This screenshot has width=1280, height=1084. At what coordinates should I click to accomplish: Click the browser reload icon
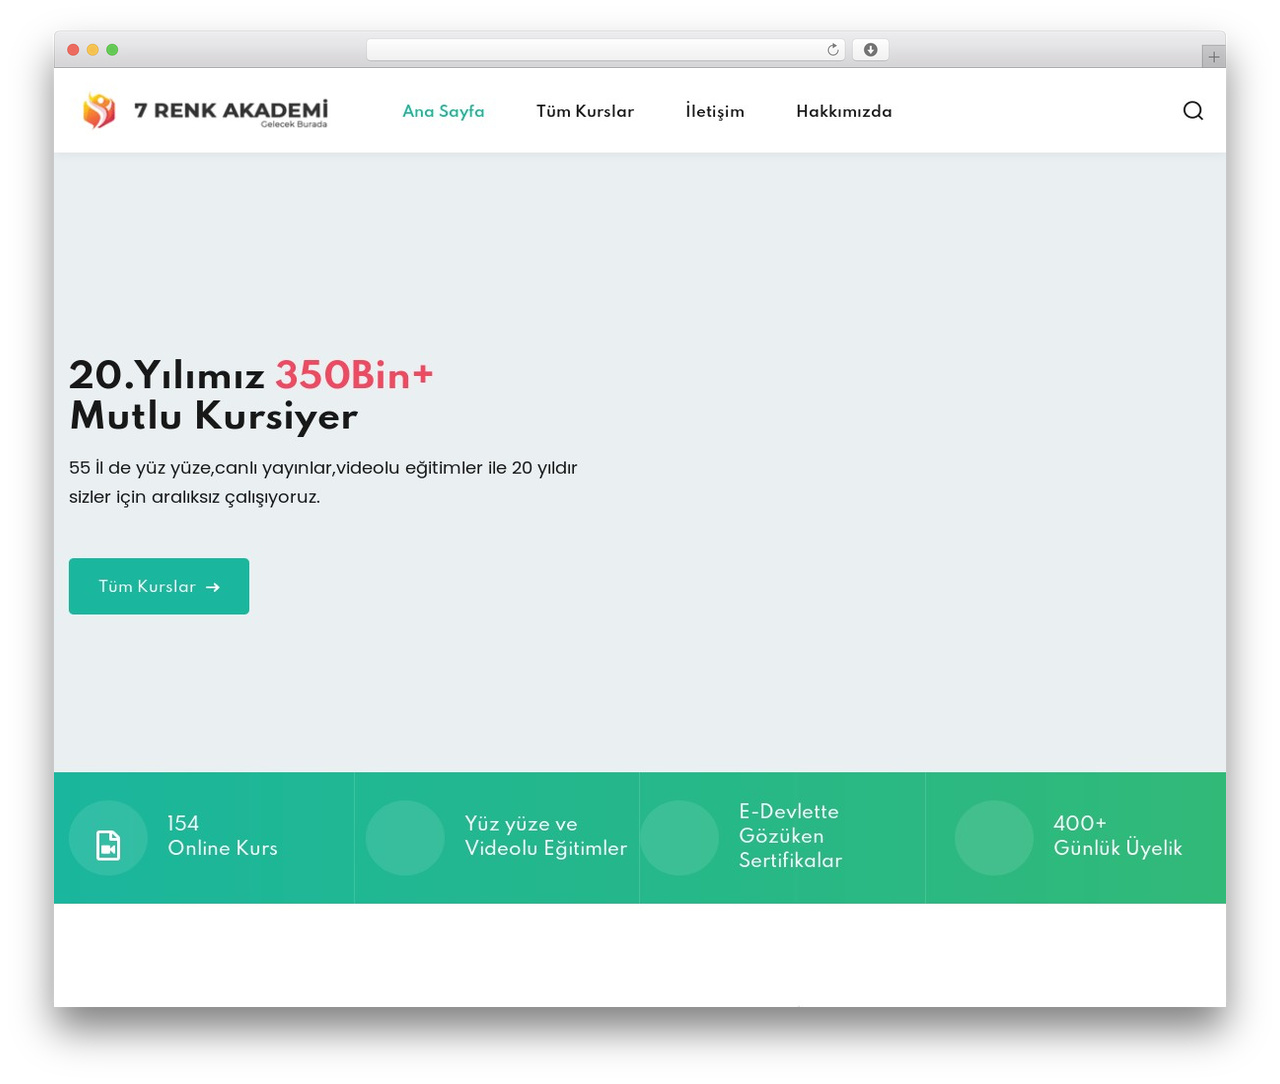pos(833,50)
